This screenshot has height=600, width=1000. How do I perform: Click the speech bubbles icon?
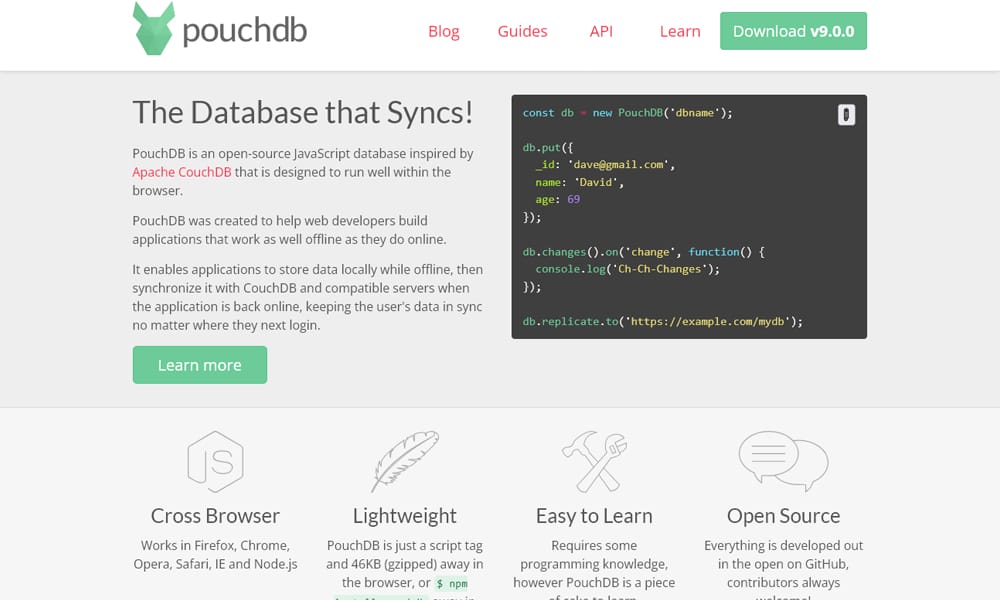pyautogui.click(x=783, y=461)
